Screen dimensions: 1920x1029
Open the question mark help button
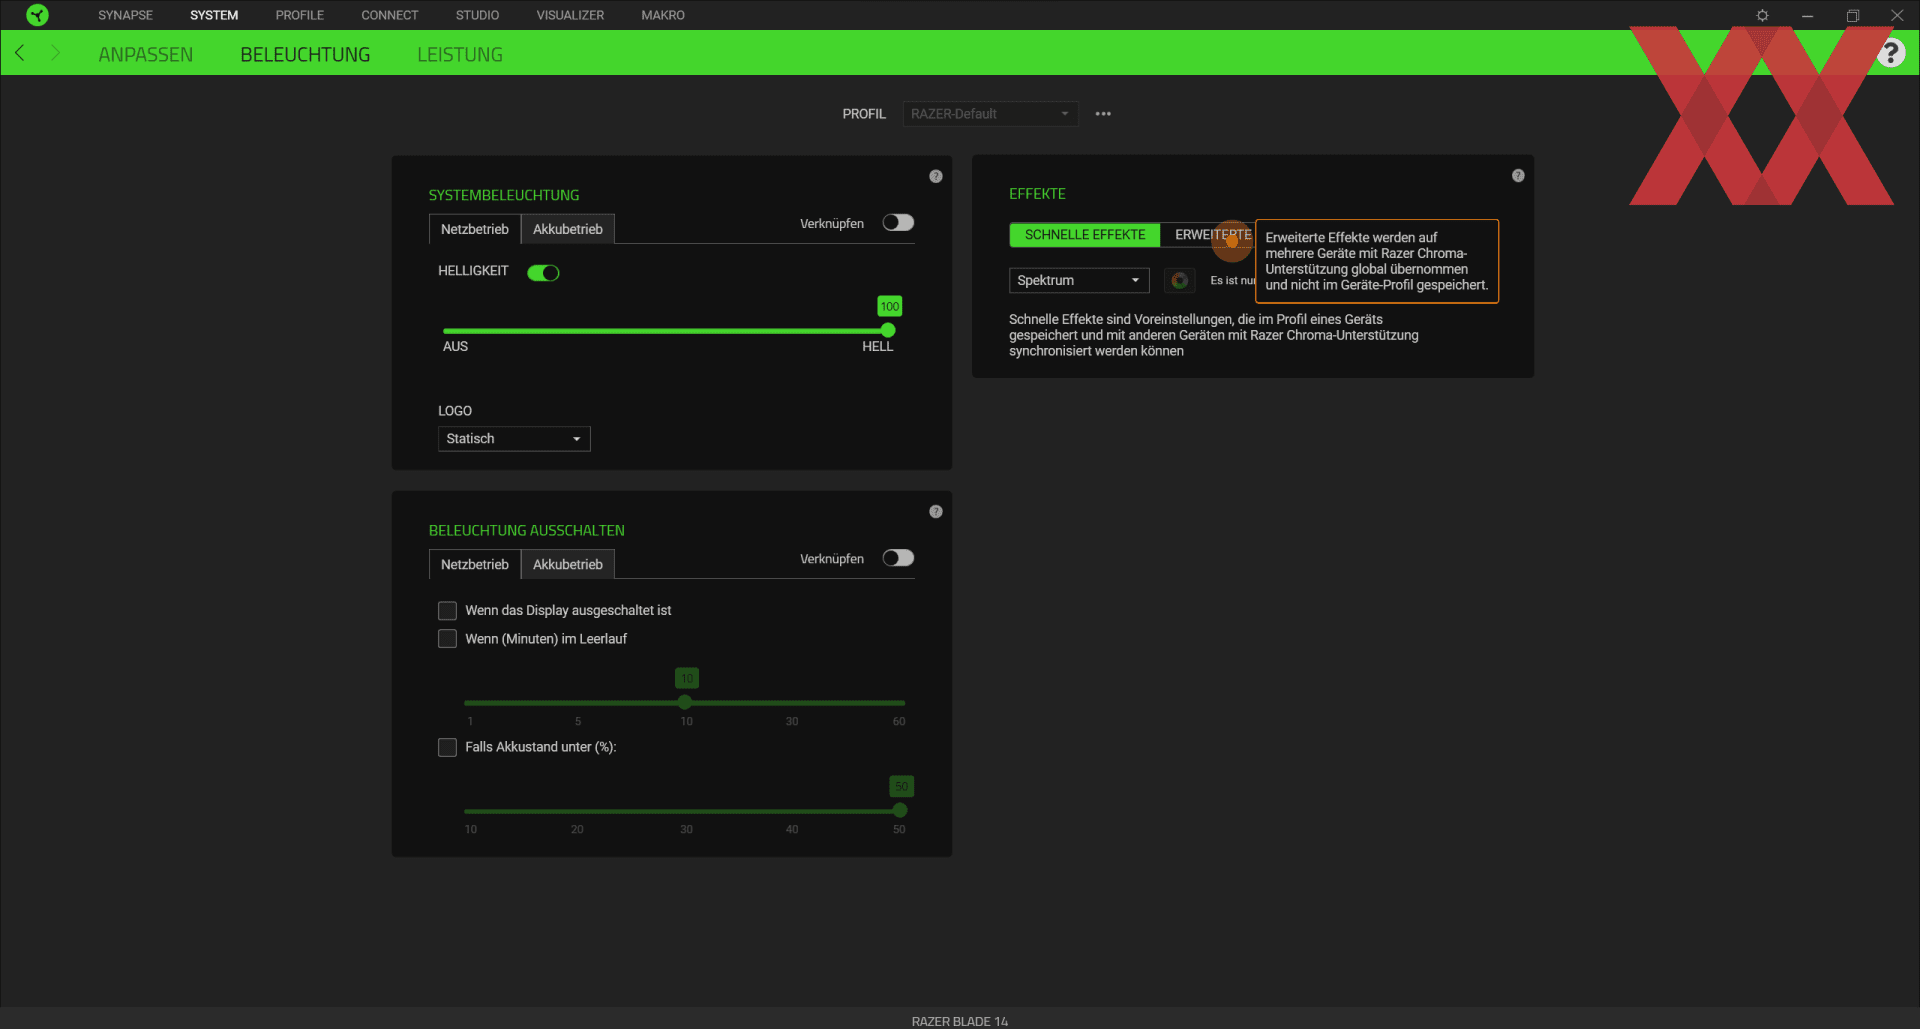pyautogui.click(x=1890, y=53)
